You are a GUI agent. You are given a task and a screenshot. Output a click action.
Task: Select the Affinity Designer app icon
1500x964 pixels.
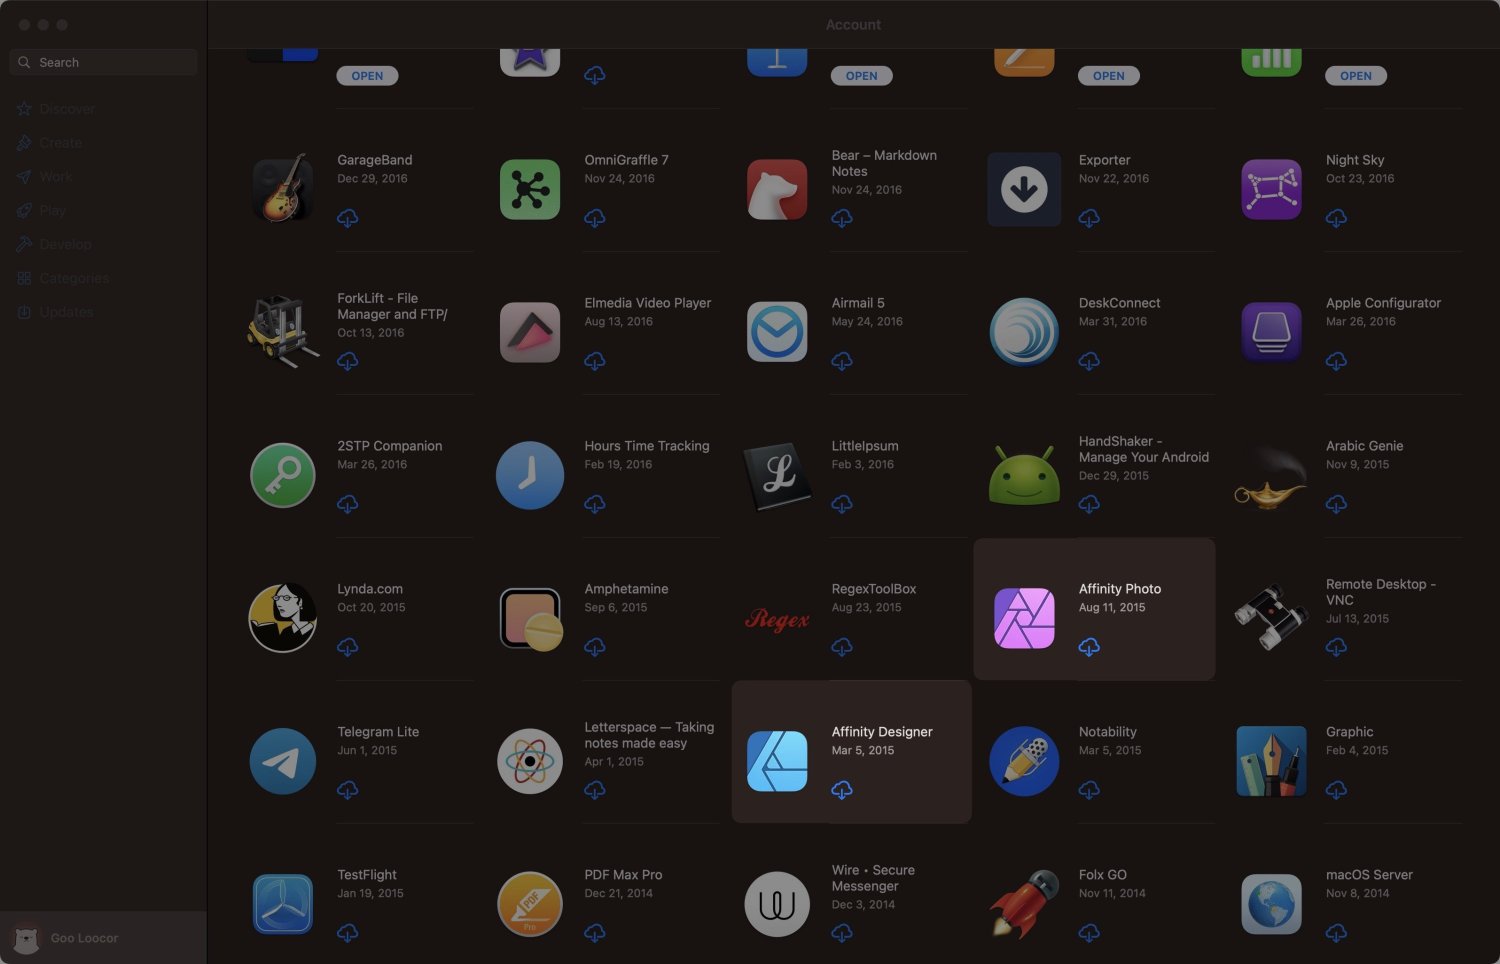tap(776, 761)
